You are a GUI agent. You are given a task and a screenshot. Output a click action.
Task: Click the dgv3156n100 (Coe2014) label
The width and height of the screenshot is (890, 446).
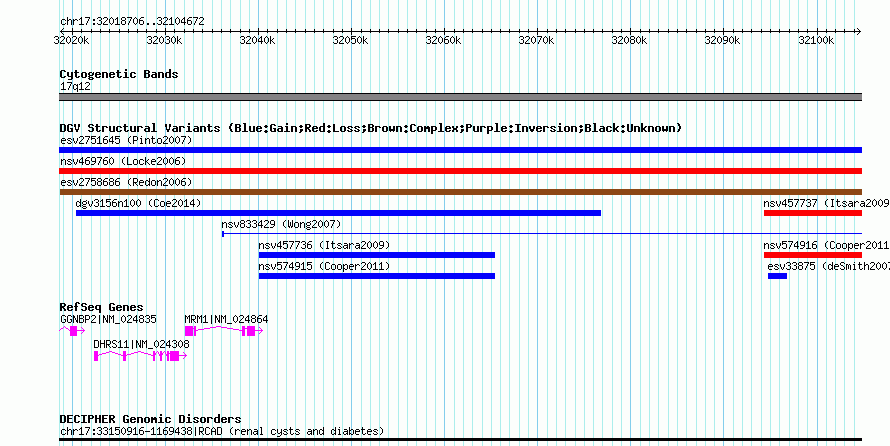pos(138,203)
